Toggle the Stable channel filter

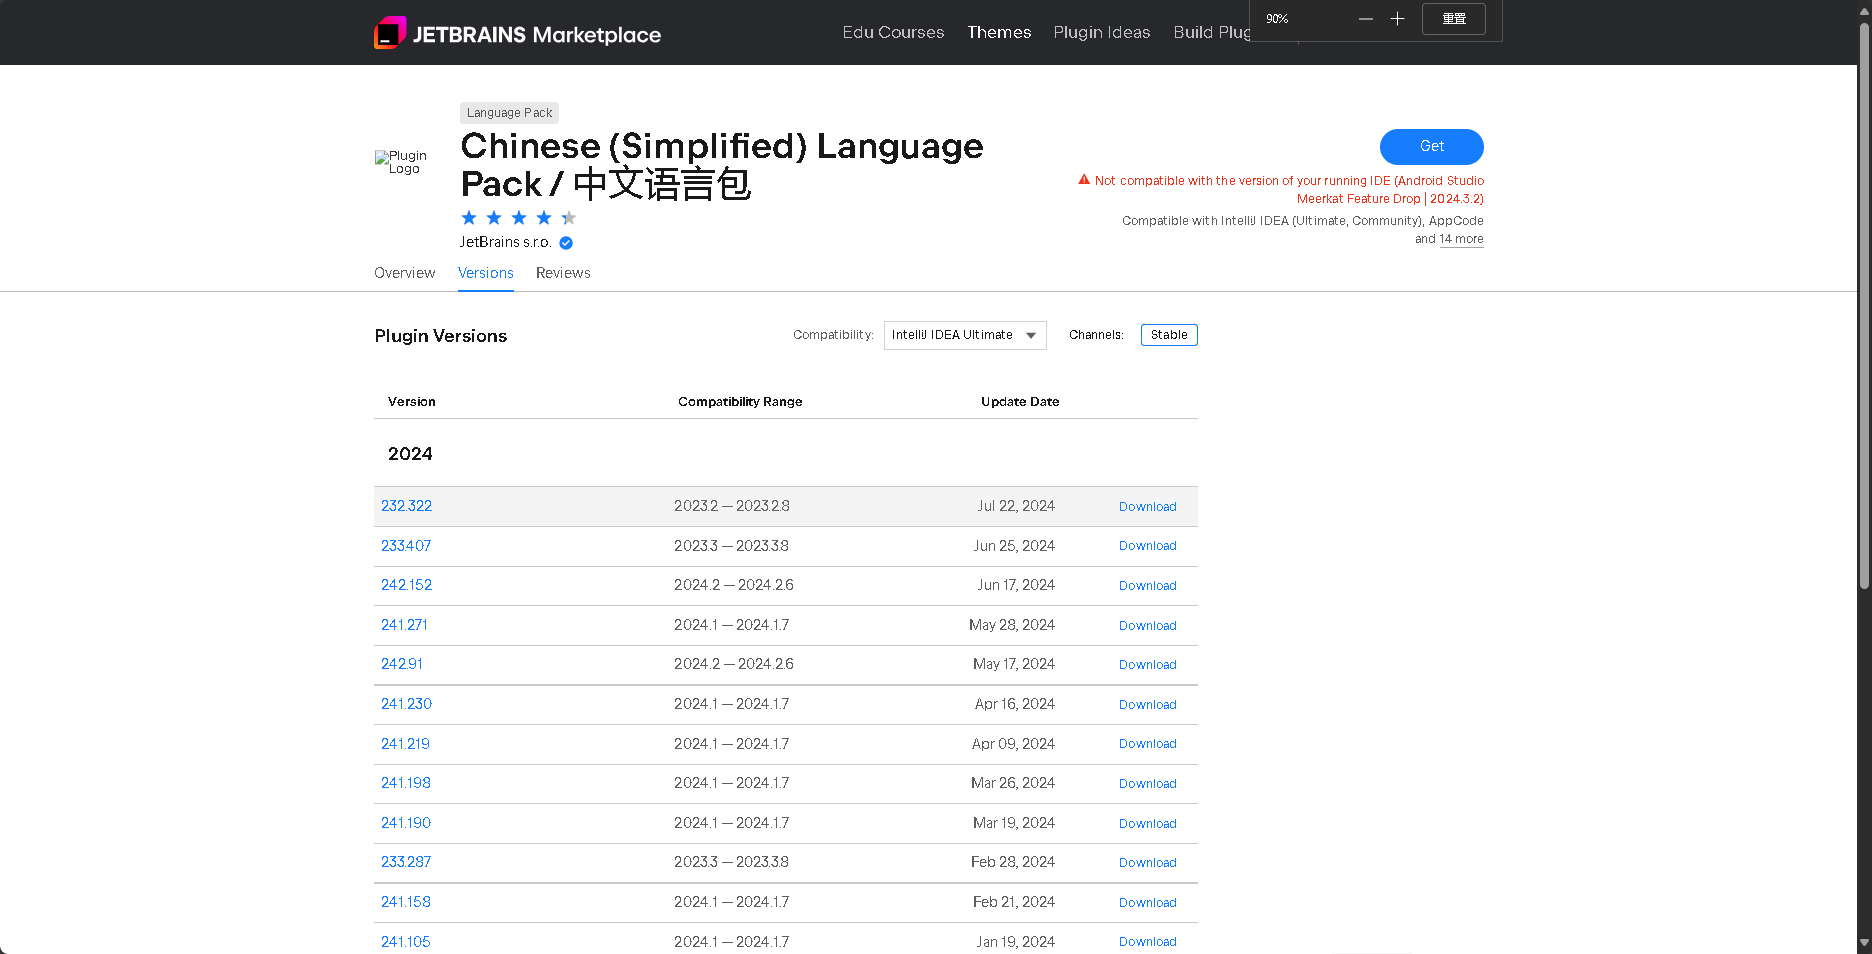coord(1169,335)
